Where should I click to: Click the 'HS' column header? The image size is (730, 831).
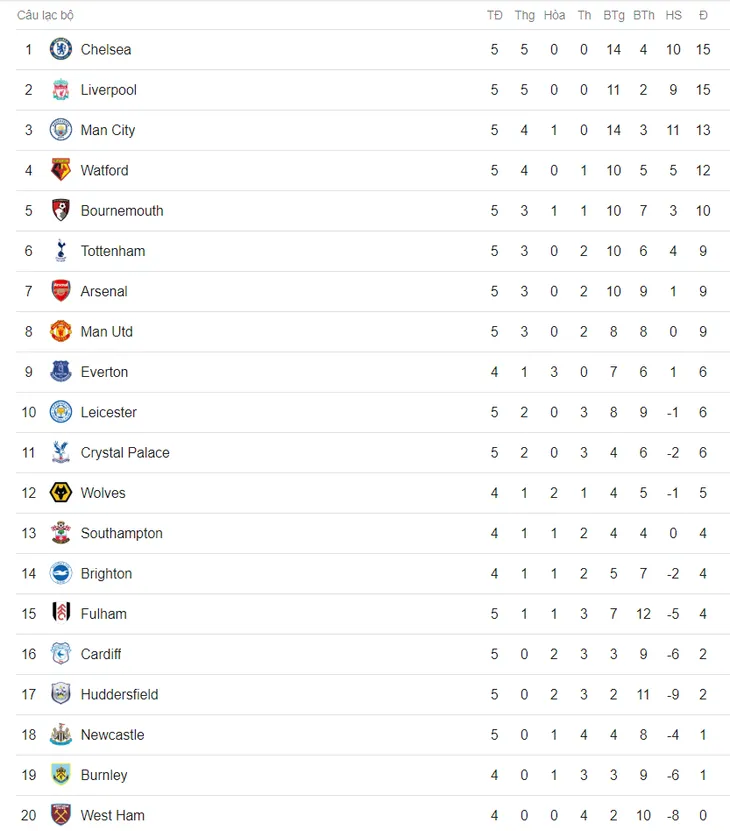click(673, 15)
